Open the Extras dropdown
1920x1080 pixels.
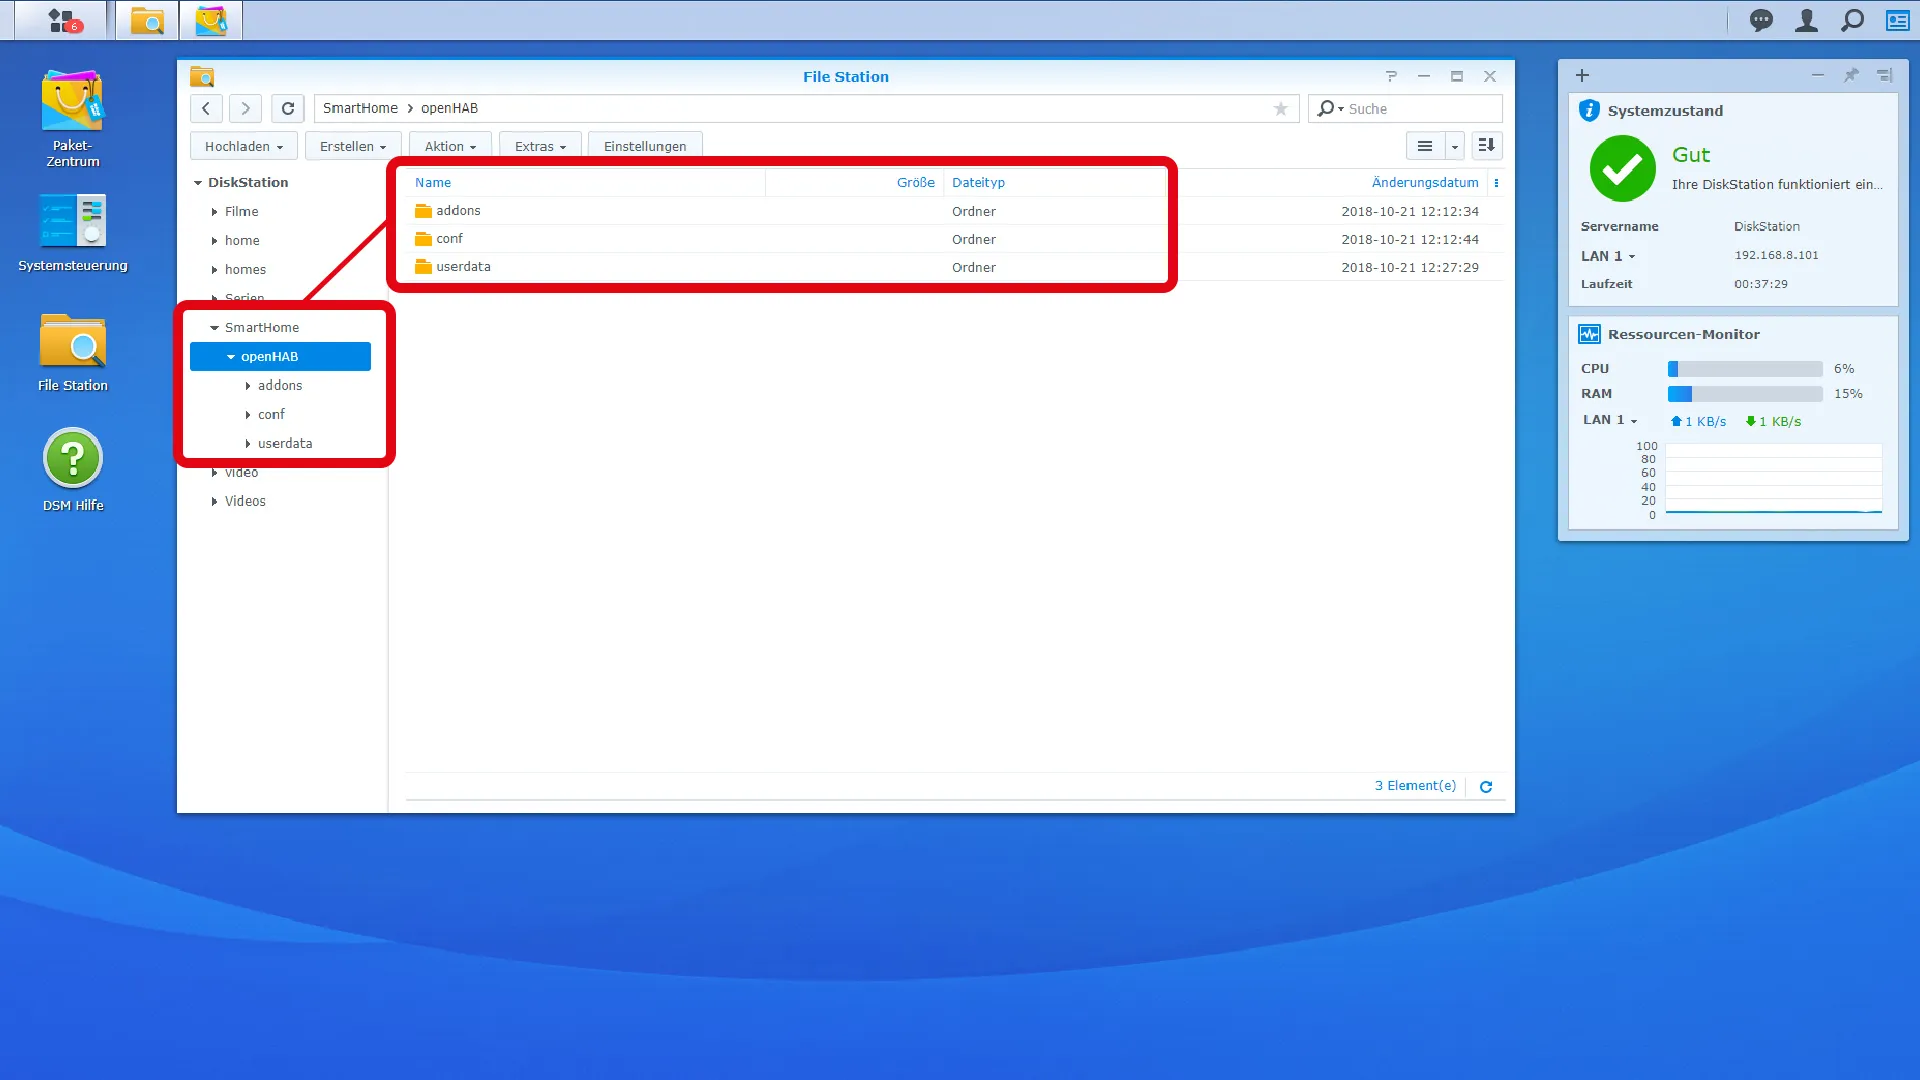pos(540,146)
